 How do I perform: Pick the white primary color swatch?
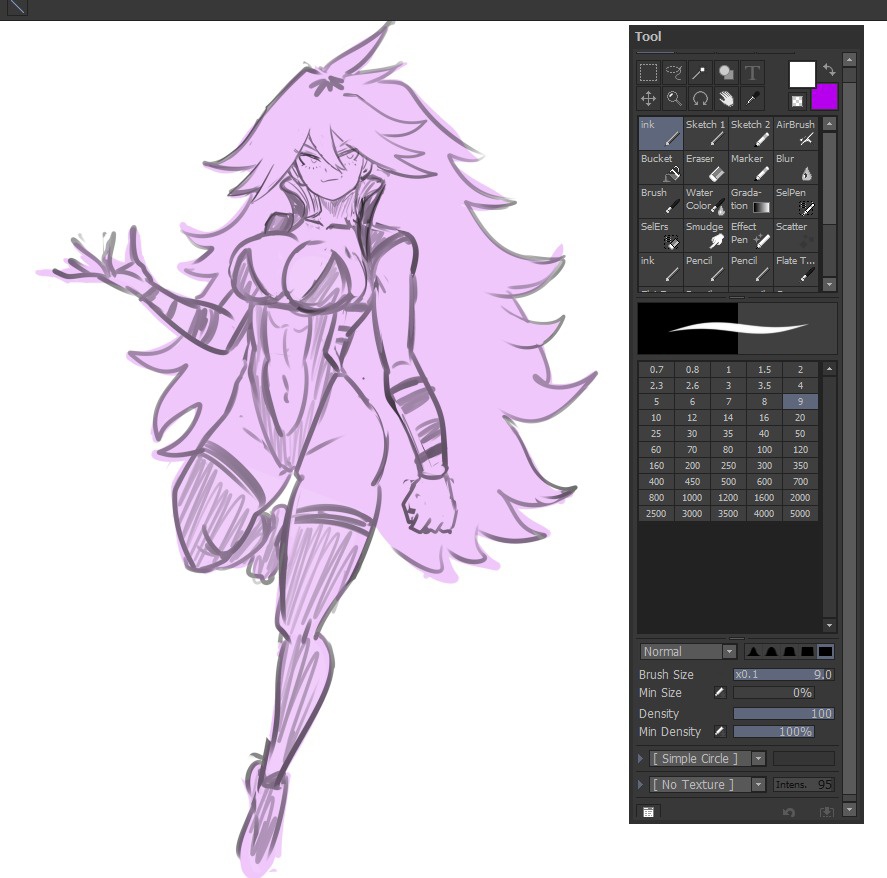tap(802, 74)
